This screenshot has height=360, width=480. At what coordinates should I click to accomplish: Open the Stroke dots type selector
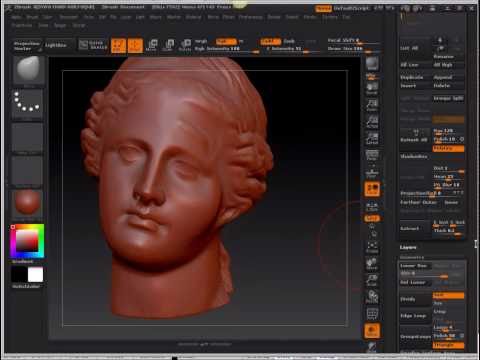coord(27,104)
